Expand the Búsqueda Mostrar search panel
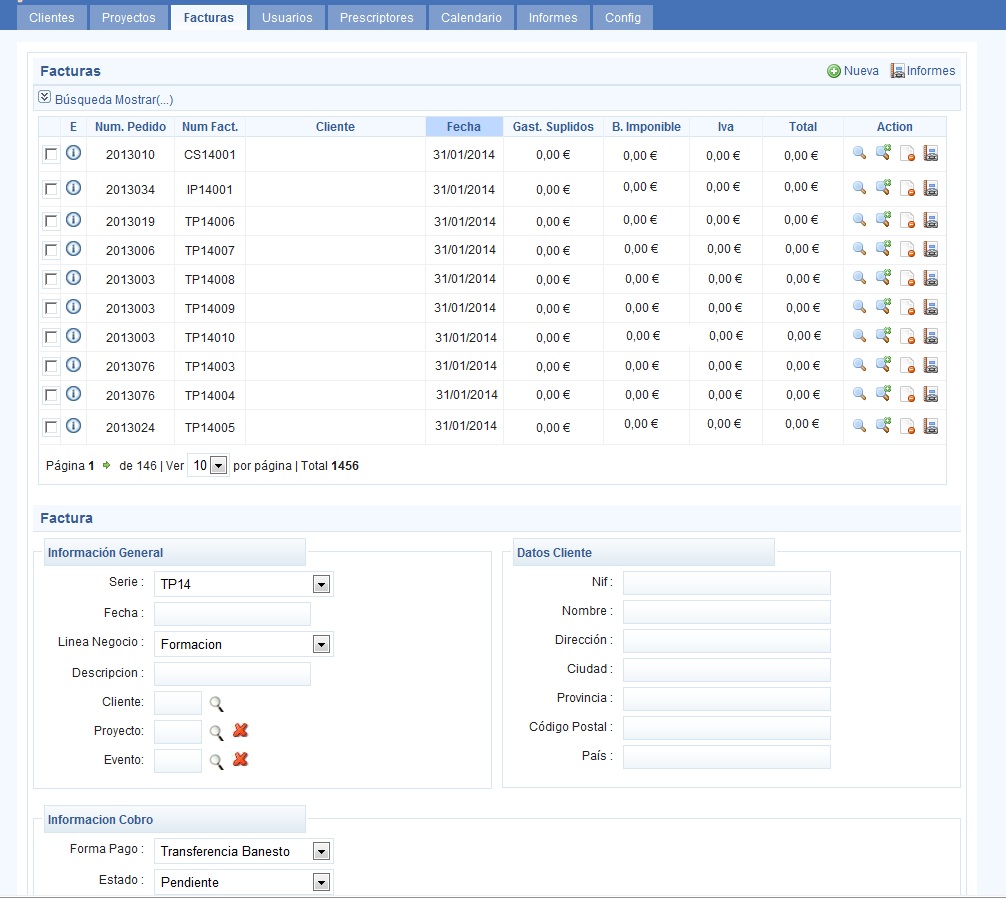1006x899 pixels. click(106, 99)
